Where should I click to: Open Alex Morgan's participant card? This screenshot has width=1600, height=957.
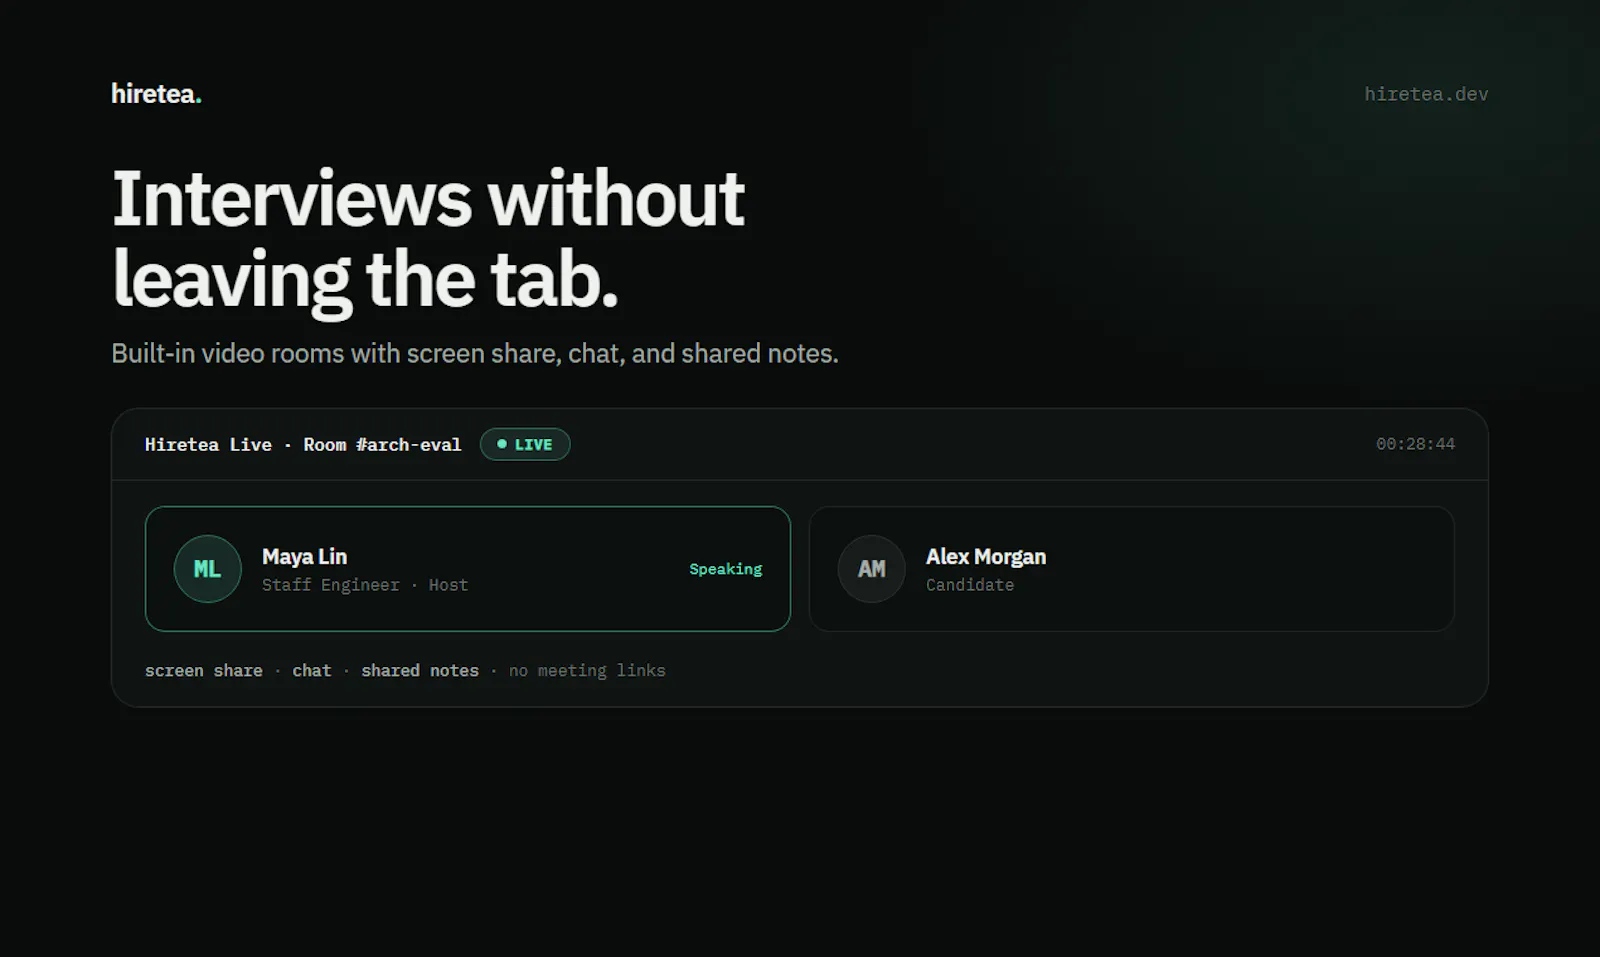1131,569
